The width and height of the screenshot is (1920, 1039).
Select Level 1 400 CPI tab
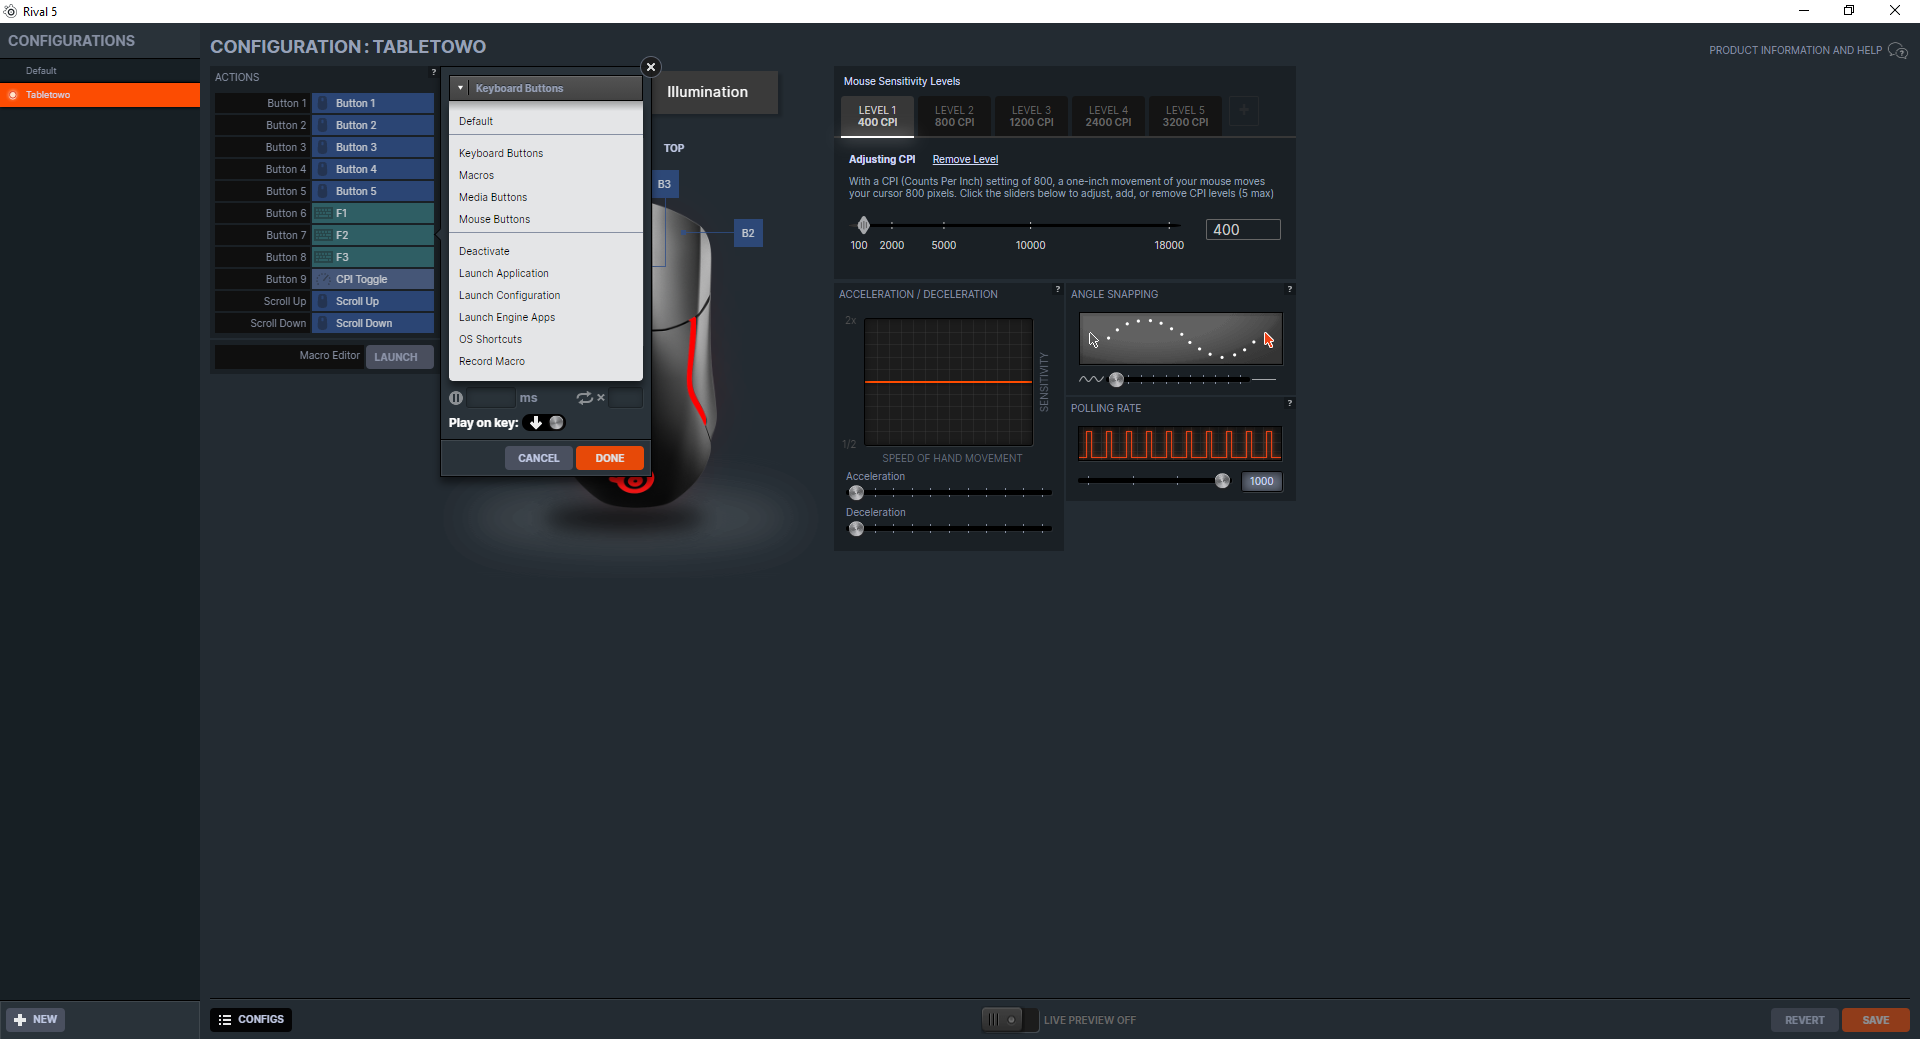pos(877,116)
